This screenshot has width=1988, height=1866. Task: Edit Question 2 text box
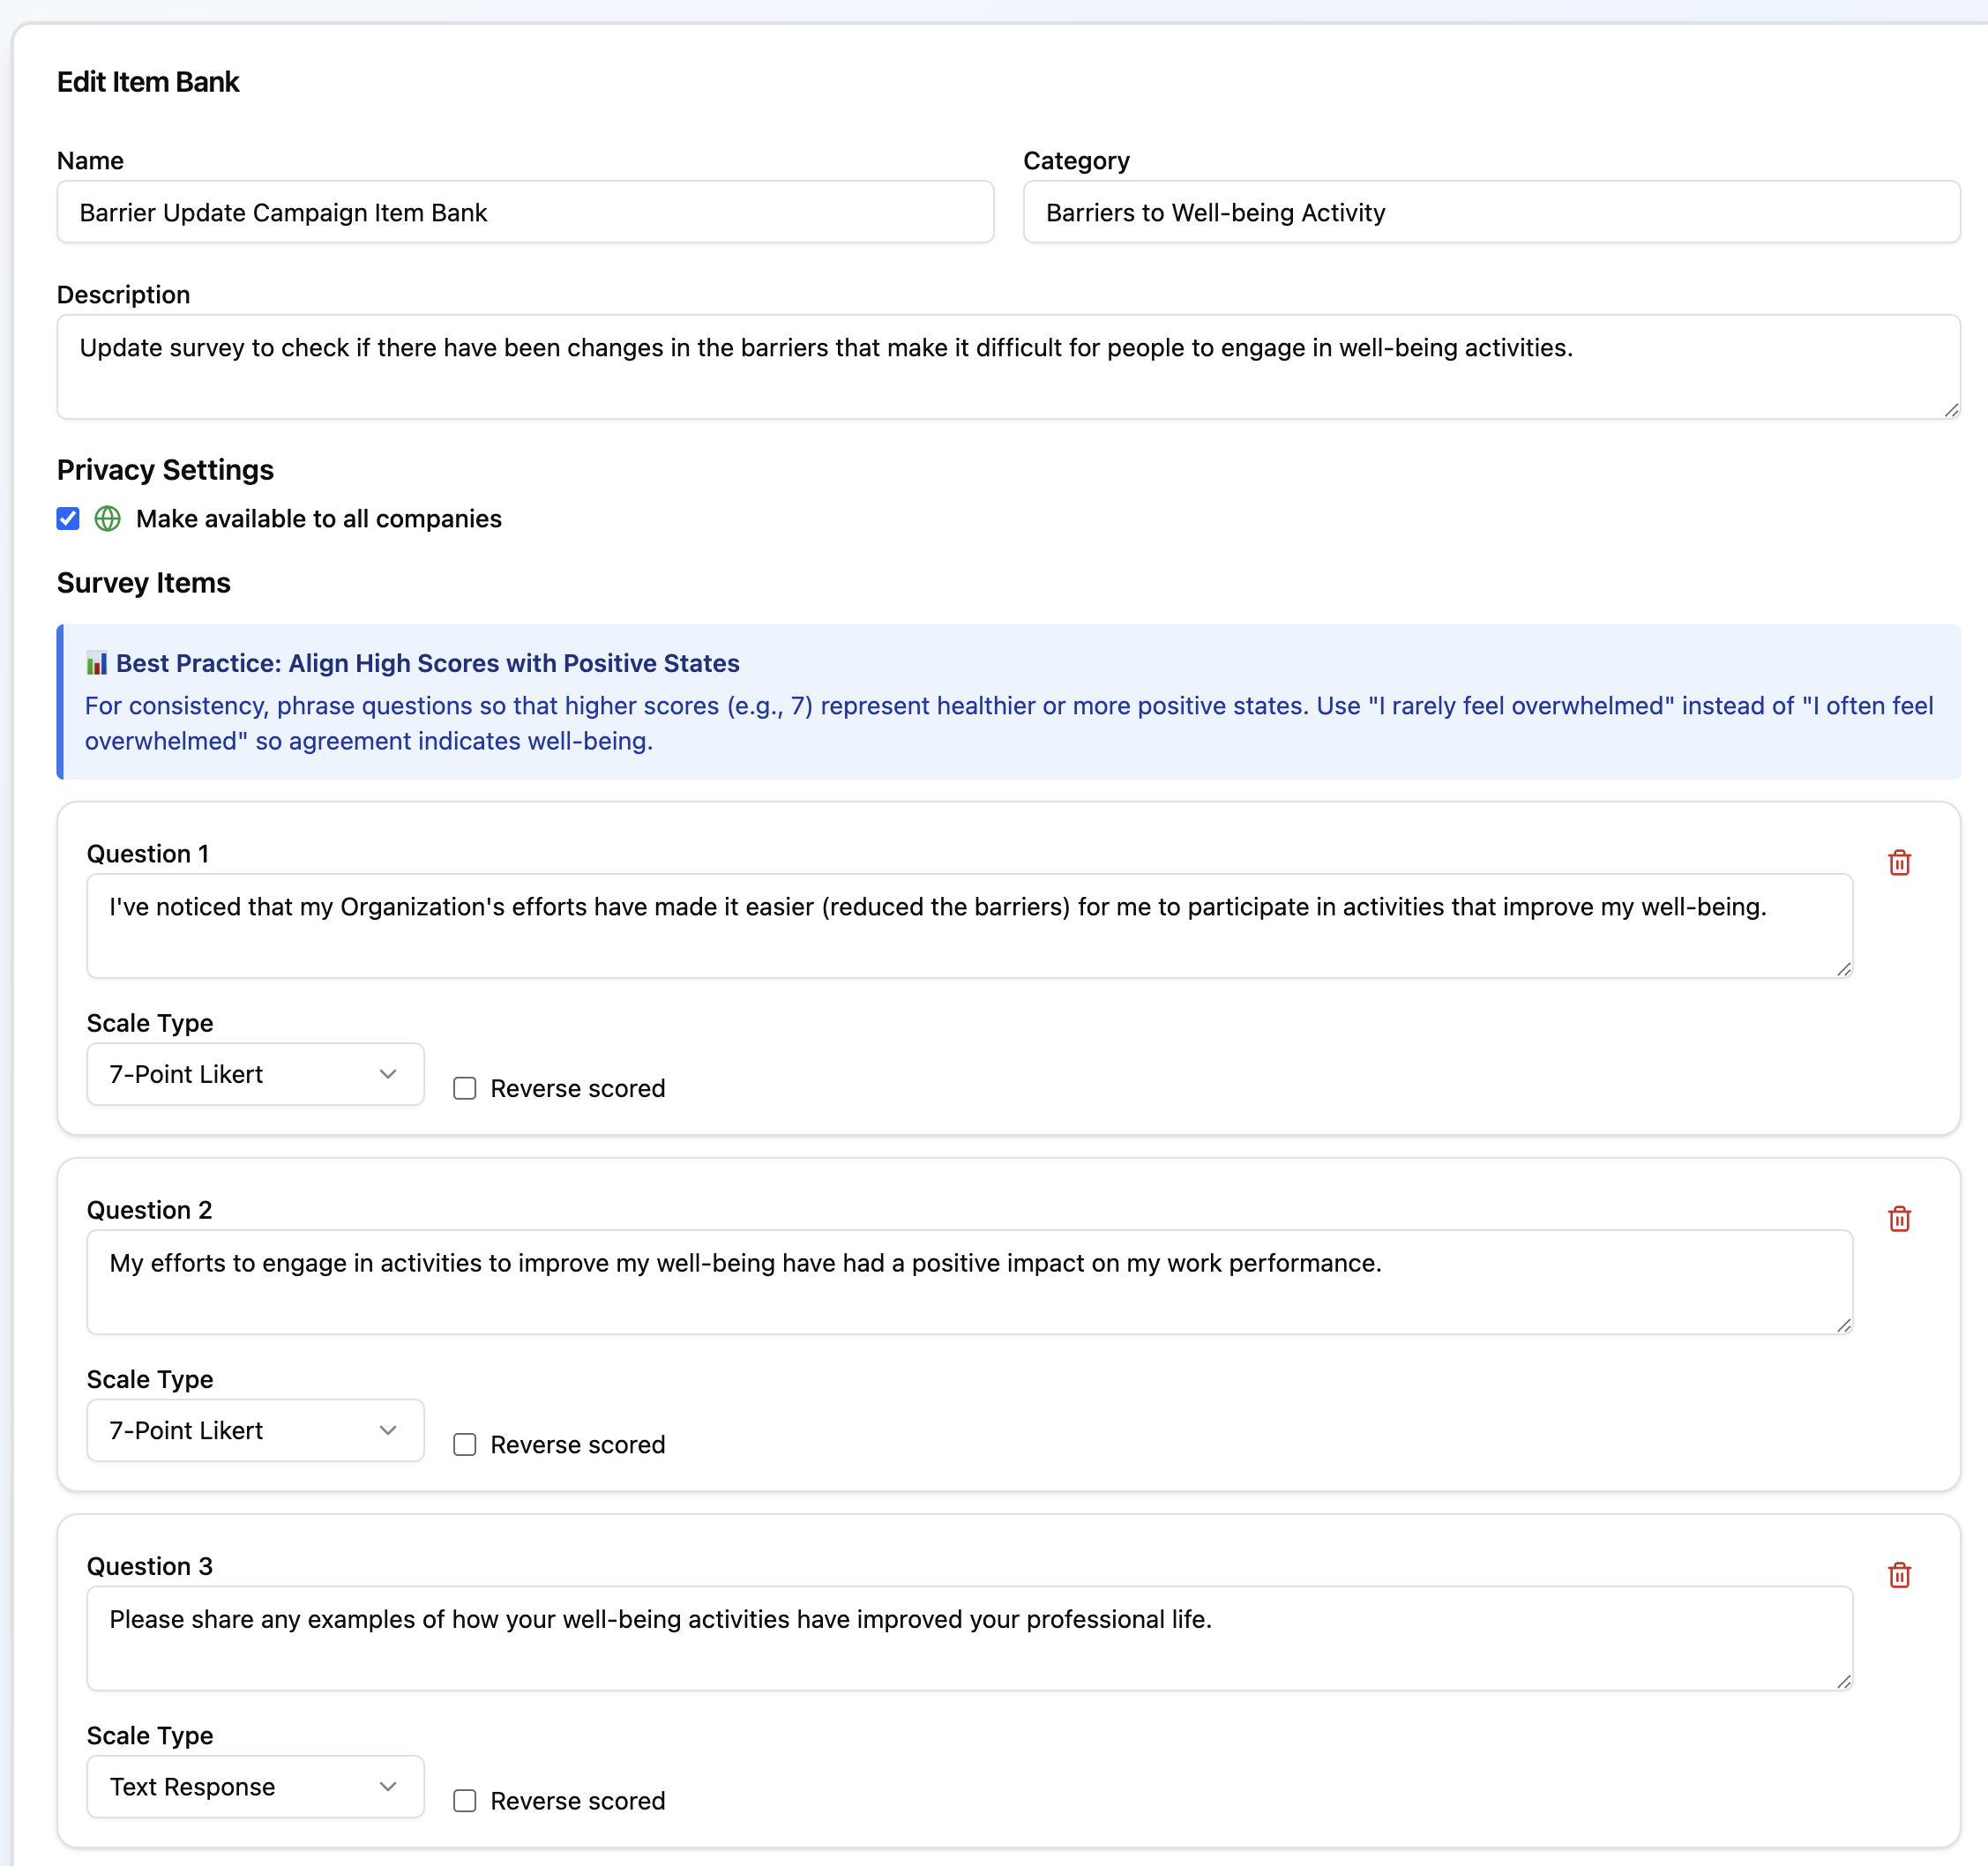coord(968,1281)
